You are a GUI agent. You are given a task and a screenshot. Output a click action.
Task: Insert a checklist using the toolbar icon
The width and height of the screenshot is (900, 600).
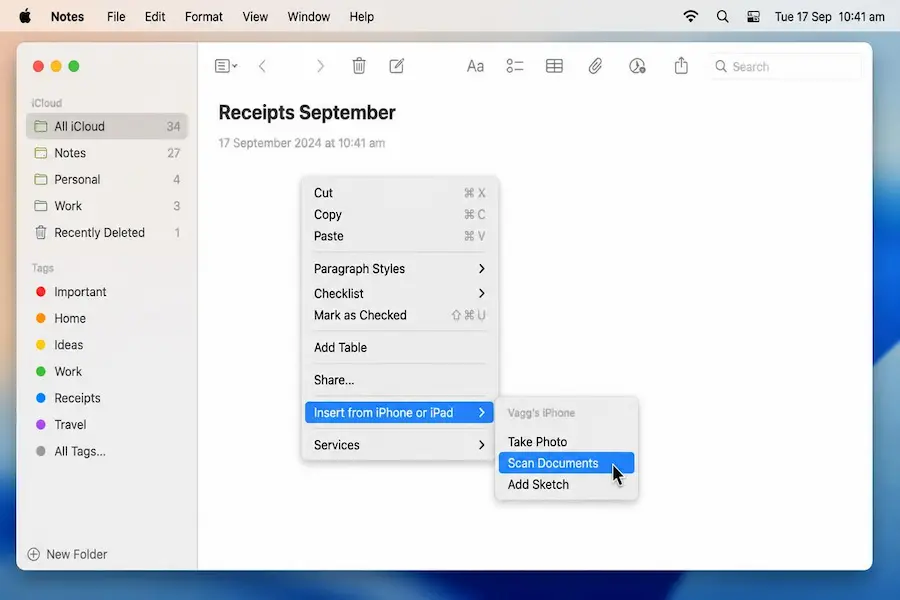click(515, 66)
